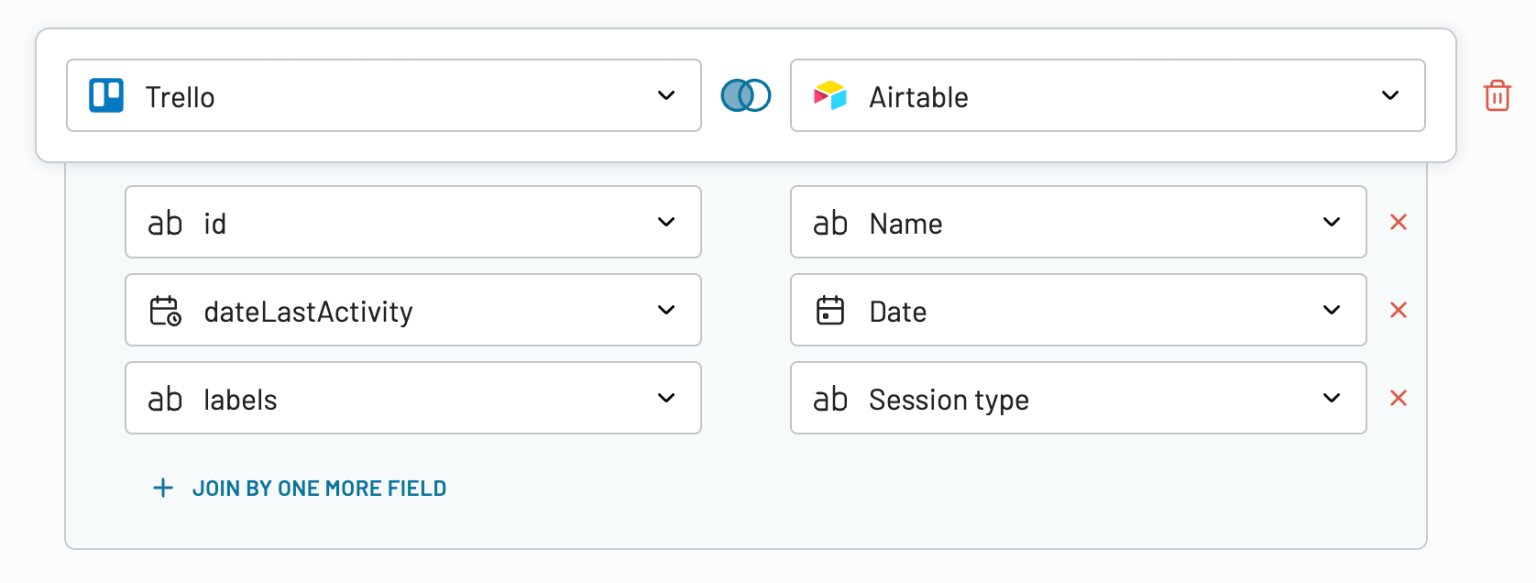Expand the dateLastActivity field dropdown

click(667, 310)
